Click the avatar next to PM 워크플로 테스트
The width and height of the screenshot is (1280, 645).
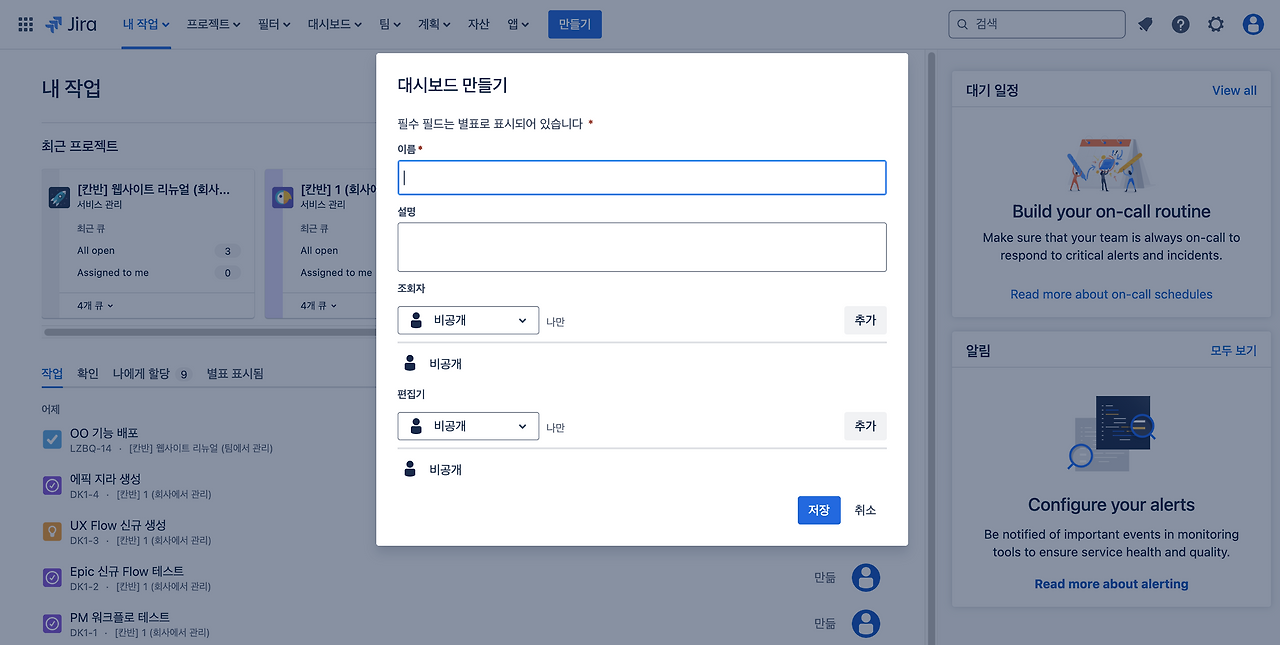866,623
